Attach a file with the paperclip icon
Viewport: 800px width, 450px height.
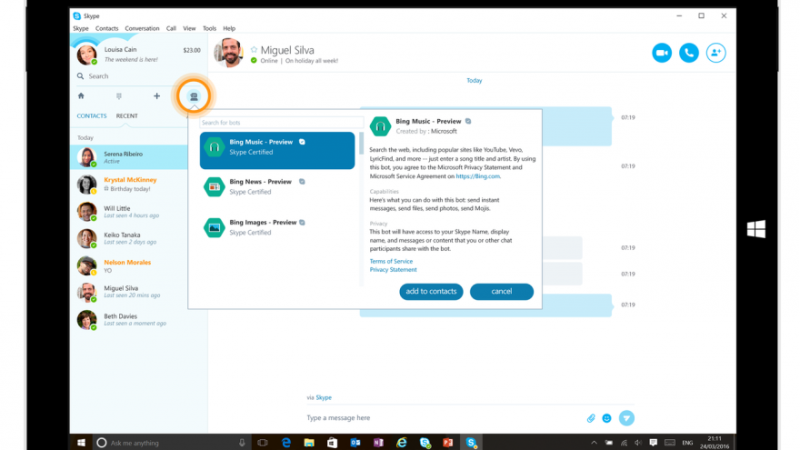pyautogui.click(x=591, y=417)
